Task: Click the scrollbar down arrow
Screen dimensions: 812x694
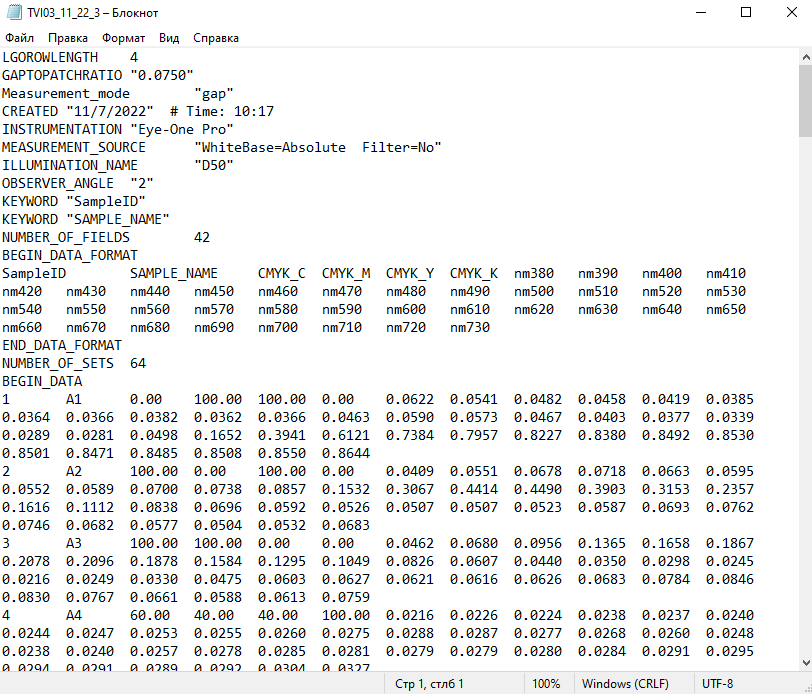Action: pos(805,663)
